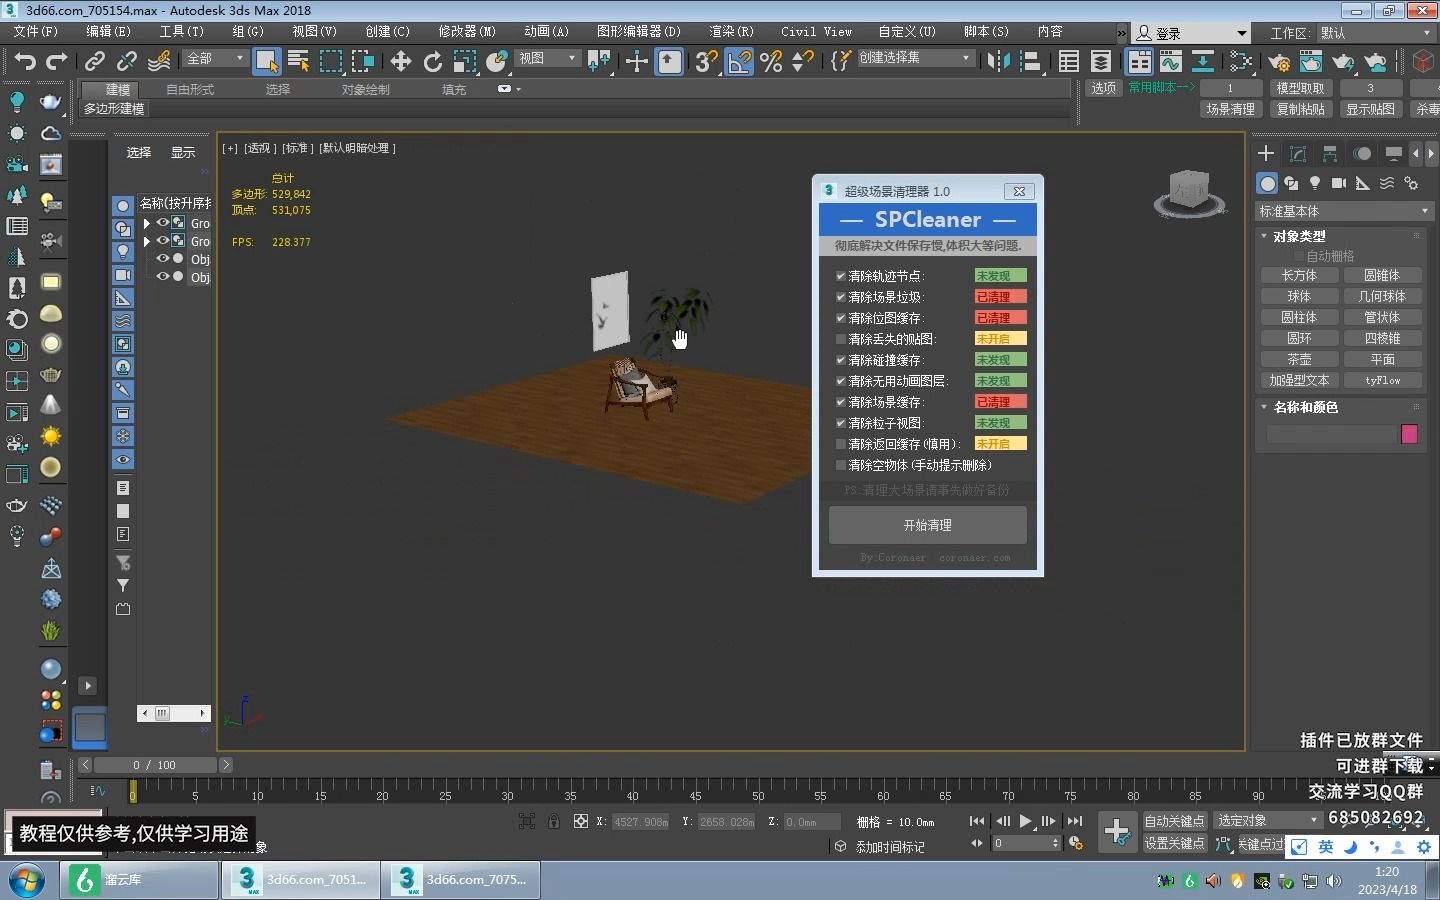Enable 清除丢失的贴图 option in SPCleaner
The height and width of the screenshot is (900, 1440).
click(x=841, y=339)
